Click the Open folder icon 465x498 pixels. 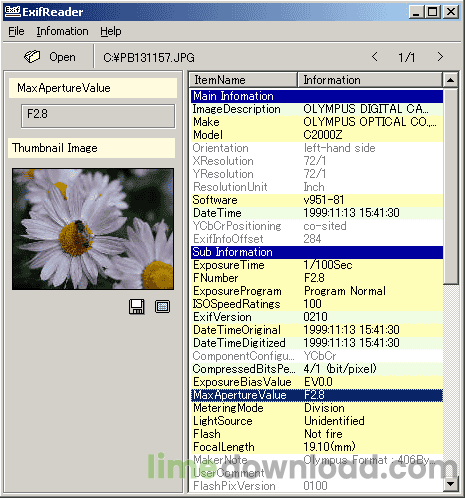(x=32, y=57)
